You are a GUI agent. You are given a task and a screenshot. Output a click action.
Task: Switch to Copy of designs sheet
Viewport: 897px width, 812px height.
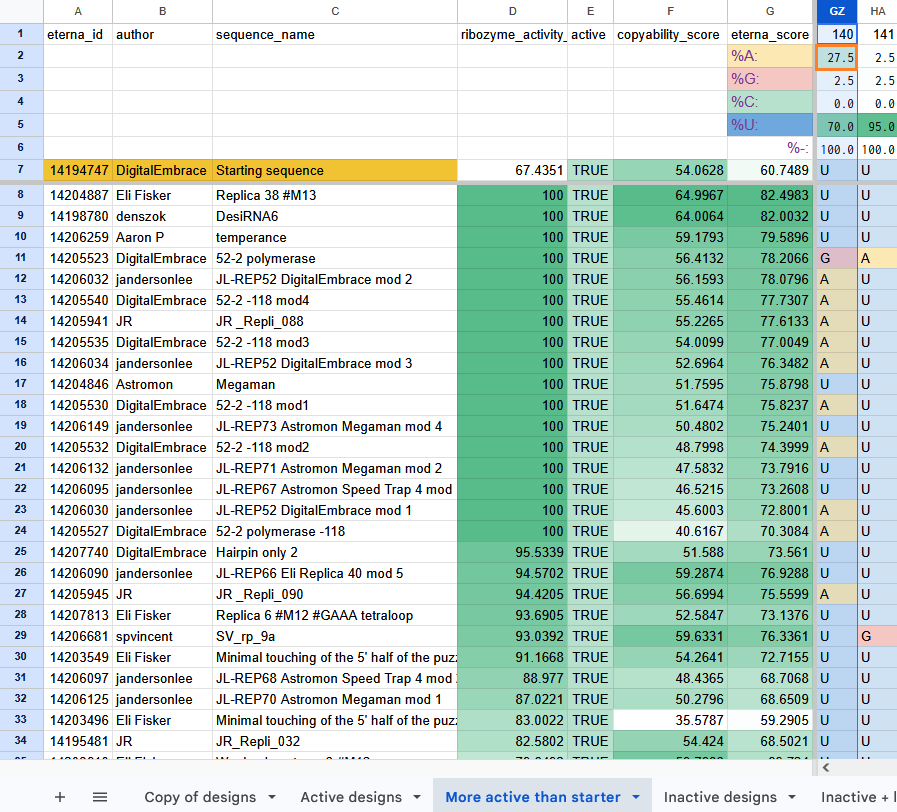(x=200, y=797)
